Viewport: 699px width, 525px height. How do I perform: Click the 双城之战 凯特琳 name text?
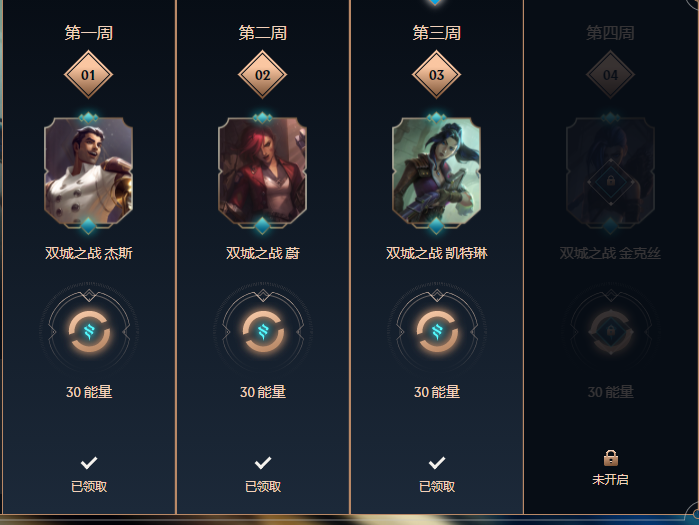pyautogui.click(x=436, y=253)
